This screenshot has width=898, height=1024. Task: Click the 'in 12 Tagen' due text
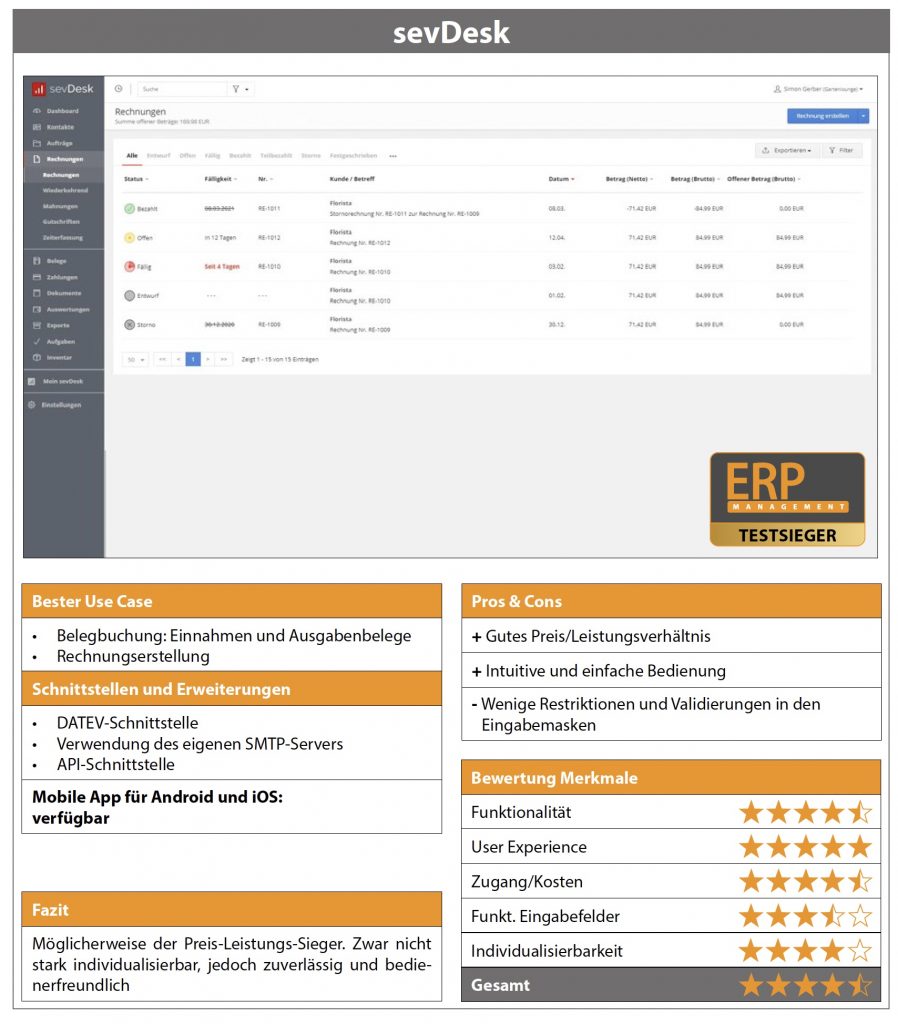220,238
